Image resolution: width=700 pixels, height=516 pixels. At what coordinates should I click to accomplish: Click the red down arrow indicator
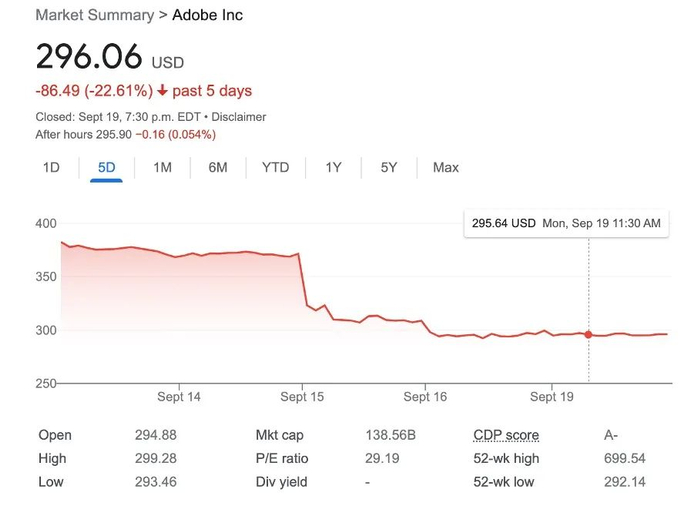[x=163, y=91]
